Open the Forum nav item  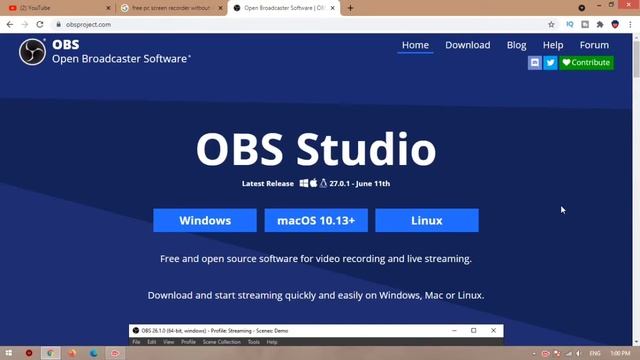click(x=594, y=45)
